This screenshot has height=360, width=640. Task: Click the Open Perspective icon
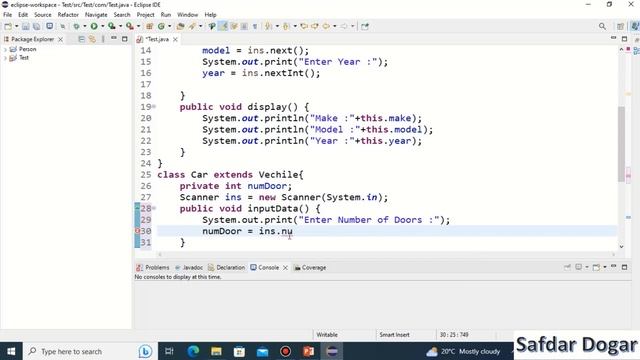click(x=620, y=26)
